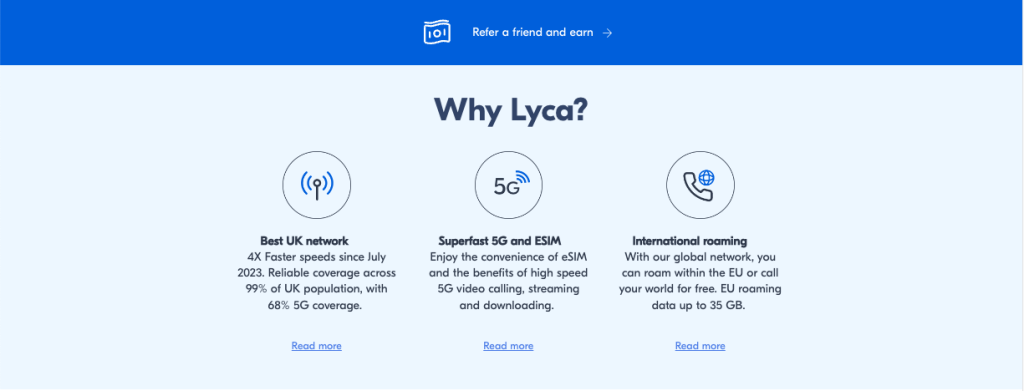This screenshot has width=1024, height=391.
Task: Select the International roaming heading
Action: coord(690,241)
